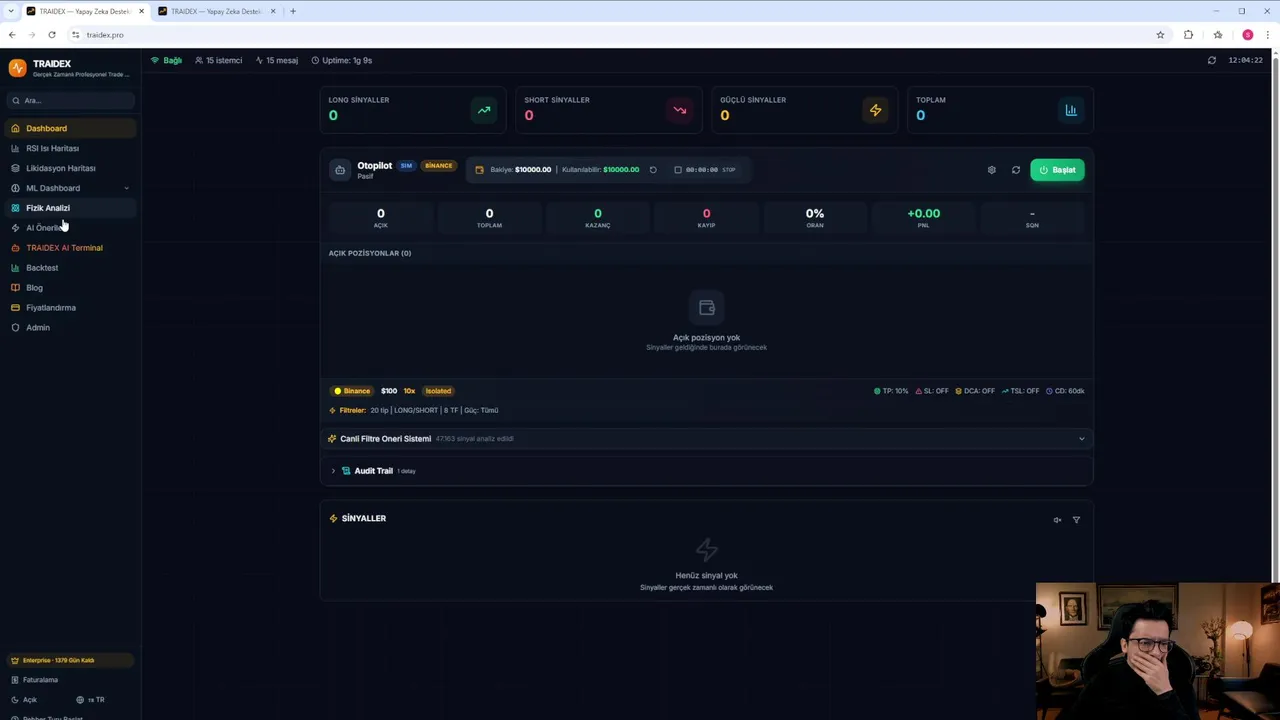Click the Blog sidebar icon

15,288
